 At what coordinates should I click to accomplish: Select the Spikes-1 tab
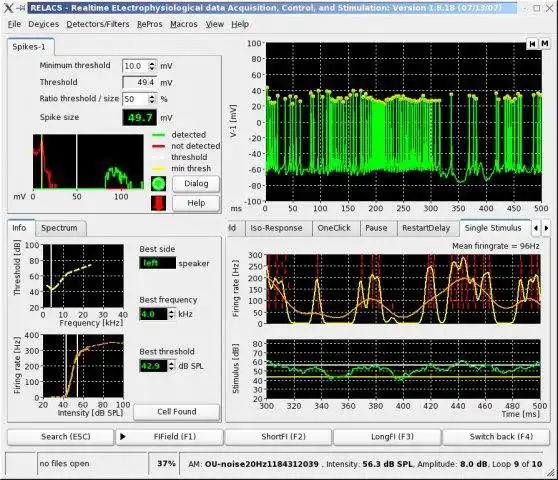tap(31, 47)
